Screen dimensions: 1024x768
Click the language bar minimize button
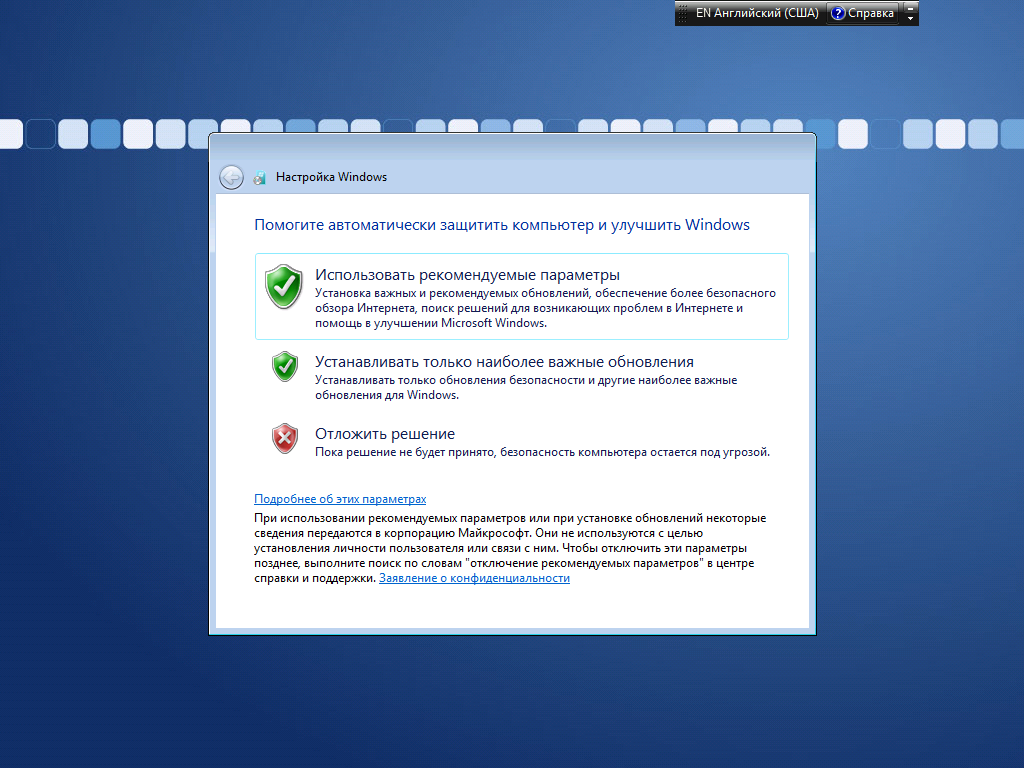pyautogui.click(x=910, y=8)
